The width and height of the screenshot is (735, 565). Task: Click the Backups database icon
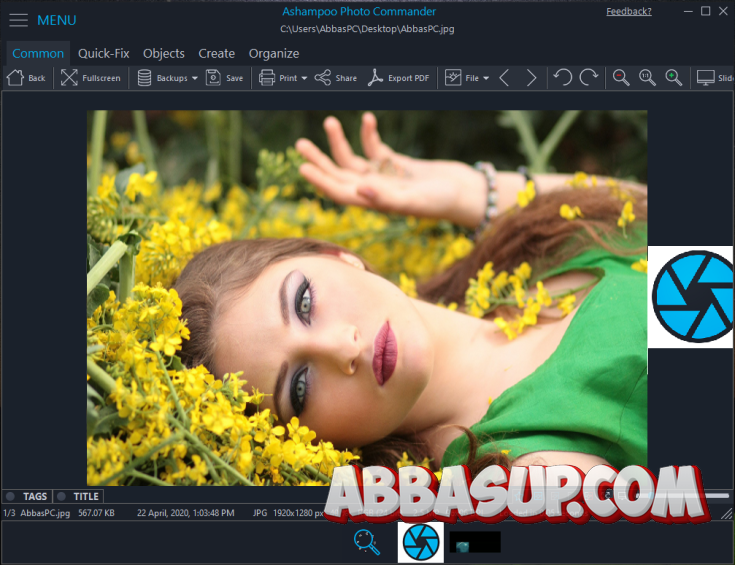(144, 78)
